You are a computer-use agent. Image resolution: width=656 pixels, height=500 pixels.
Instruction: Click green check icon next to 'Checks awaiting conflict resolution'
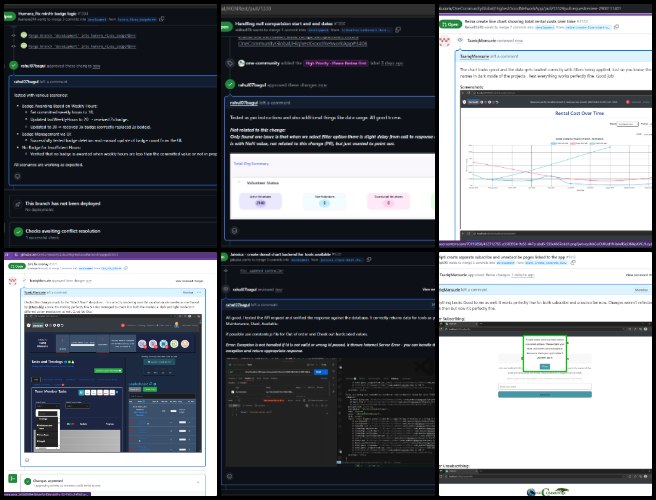coord(18,232)
